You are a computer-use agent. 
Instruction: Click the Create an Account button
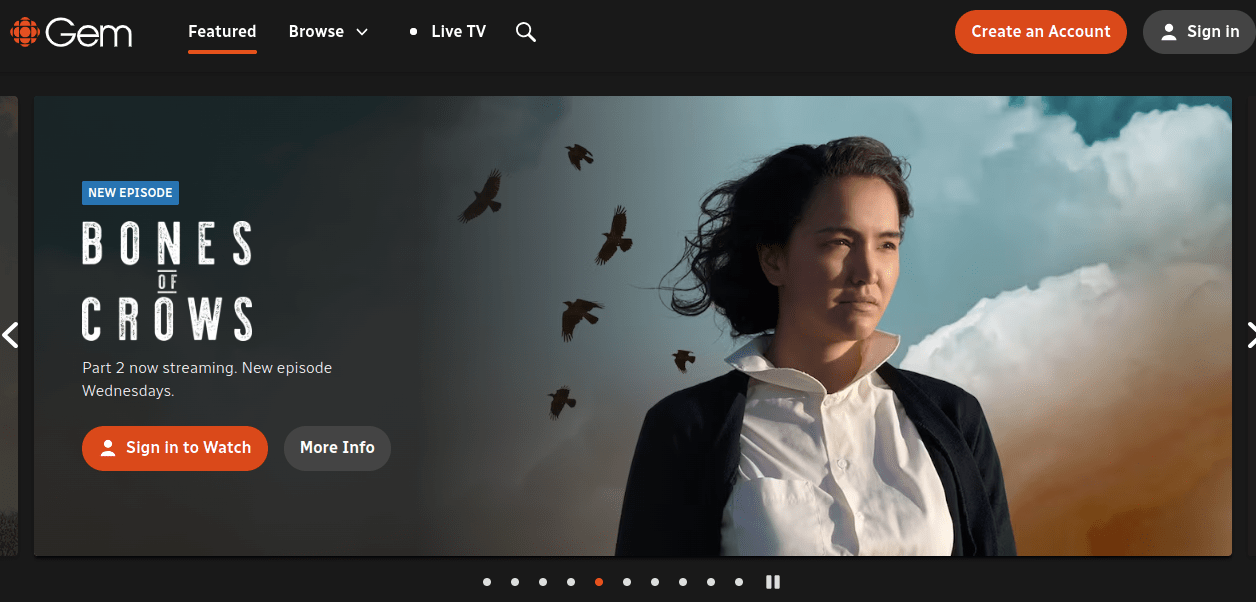click(x=1040, y=32)
